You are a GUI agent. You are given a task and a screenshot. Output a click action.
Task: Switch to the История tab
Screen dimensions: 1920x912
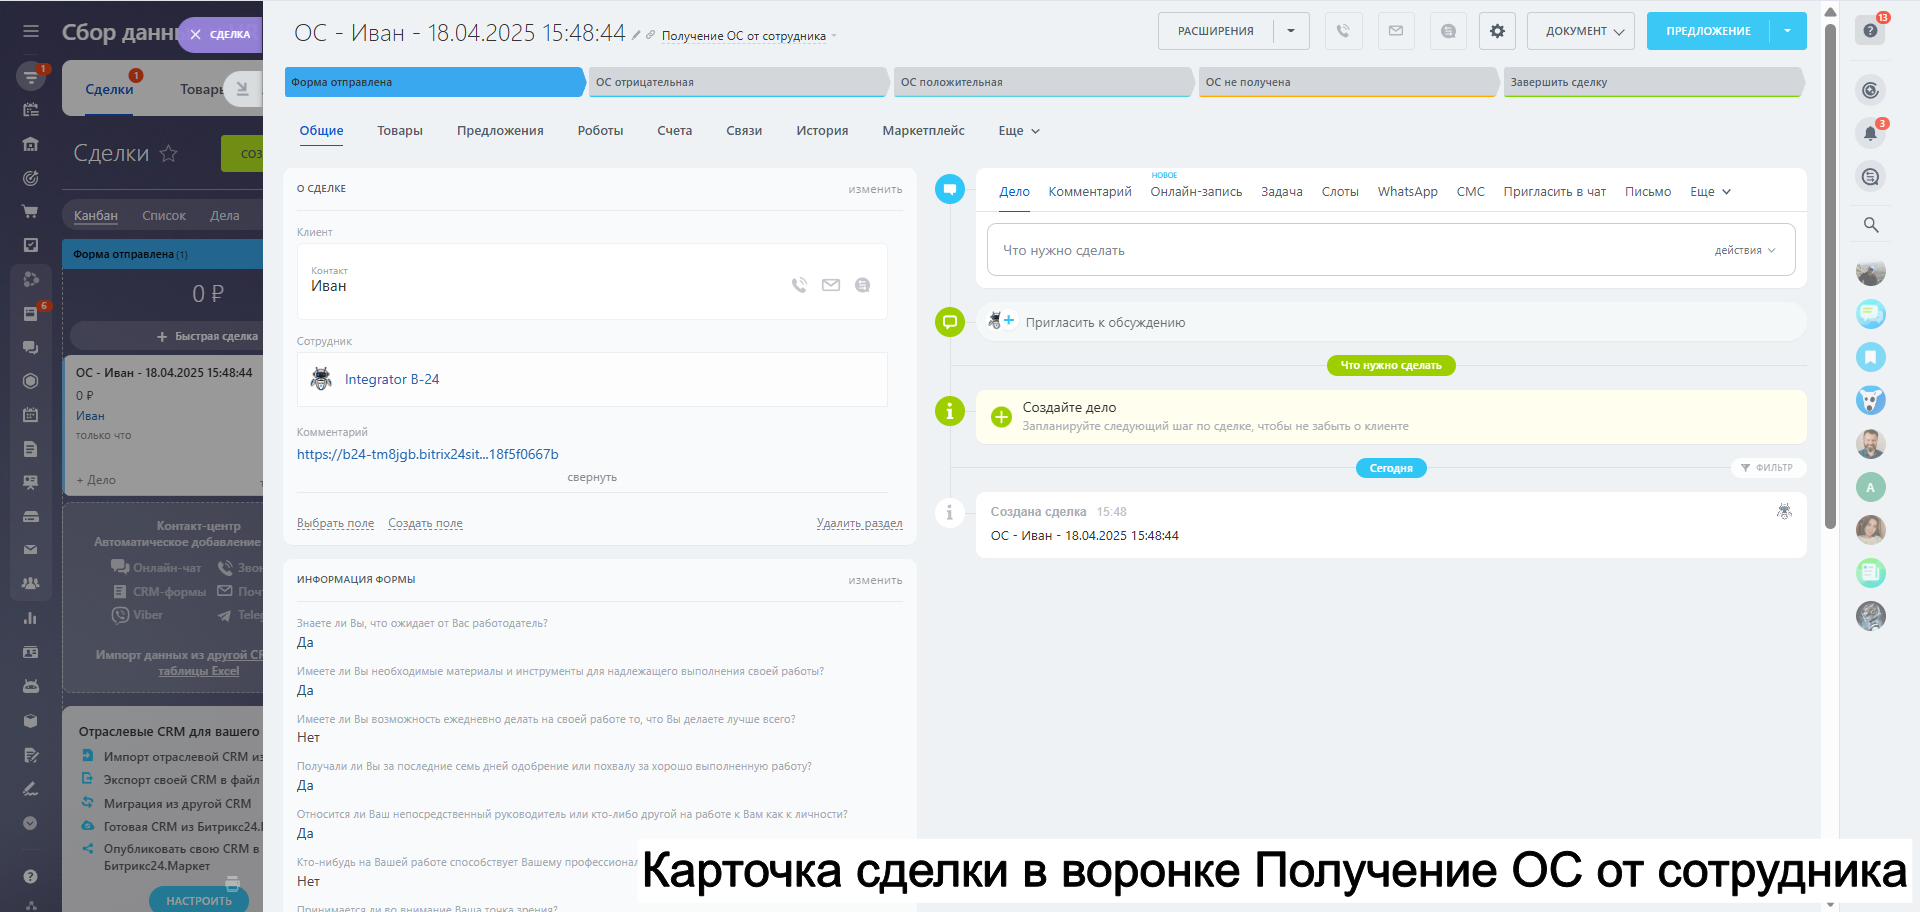[821, 131]
